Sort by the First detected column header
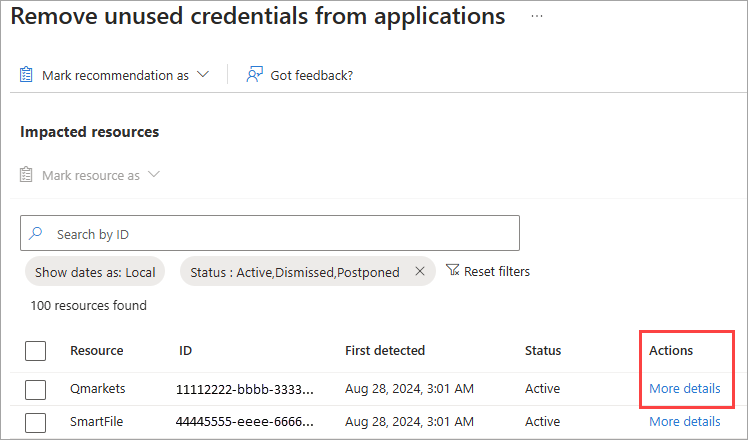The image size is (748, 440). point(385,351)
